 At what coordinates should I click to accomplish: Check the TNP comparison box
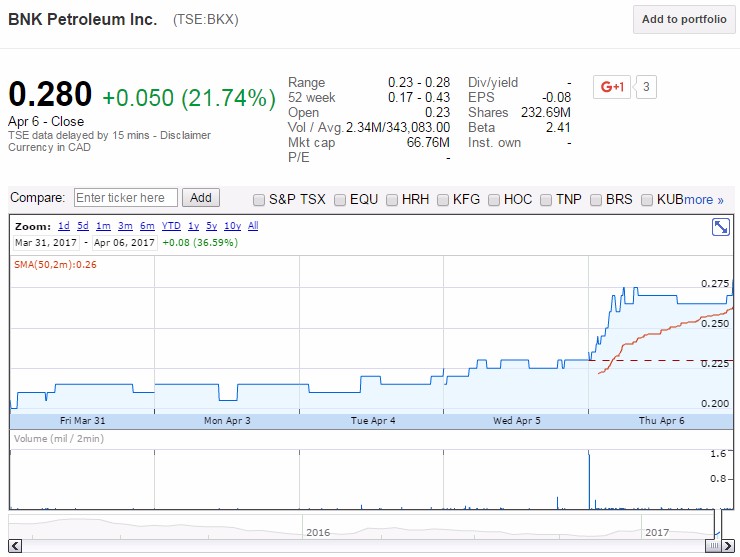[546, 200]
